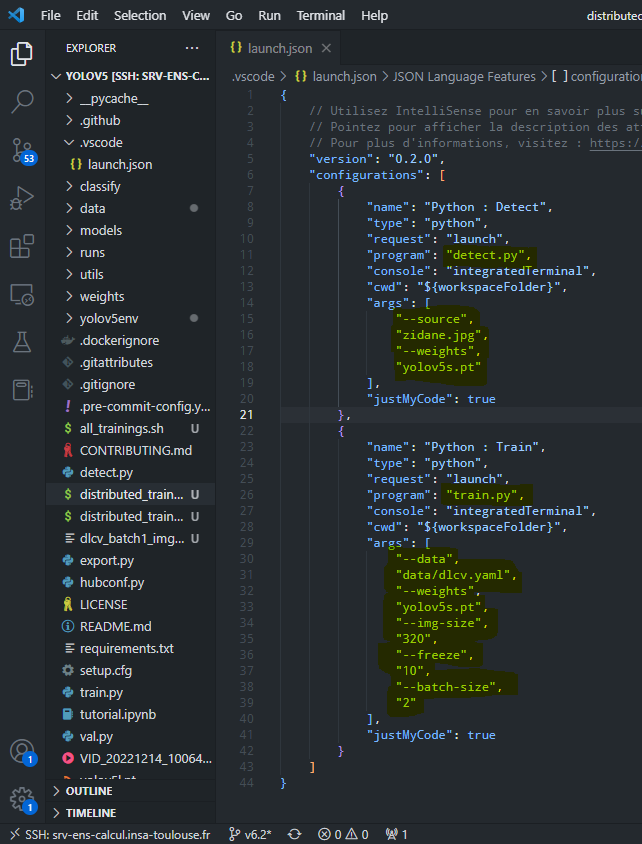Viewport: 642px width, 844px height.
Task: Open the val.py file
Action: click(131, 736)
